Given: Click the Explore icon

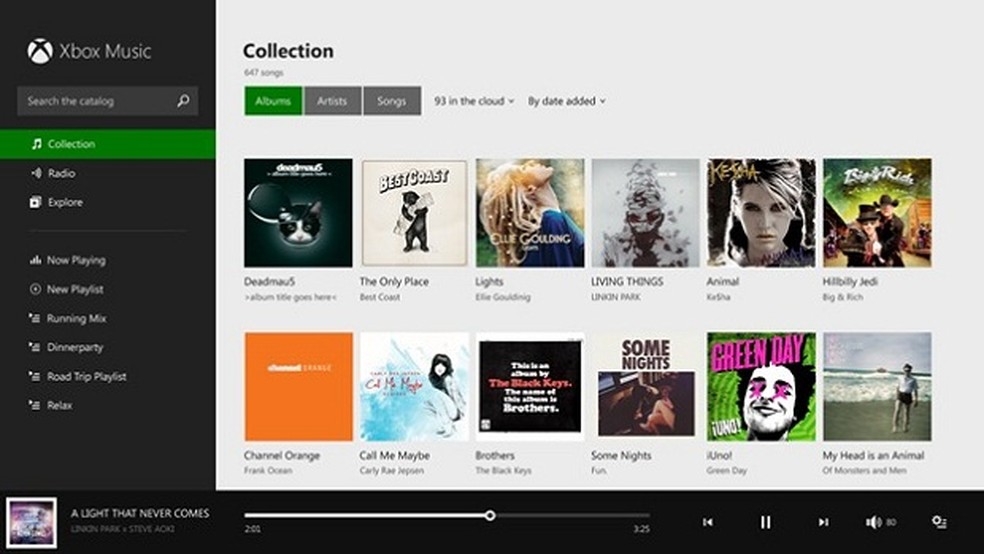Looking at the screenshot, I should (x=36, y=202).
